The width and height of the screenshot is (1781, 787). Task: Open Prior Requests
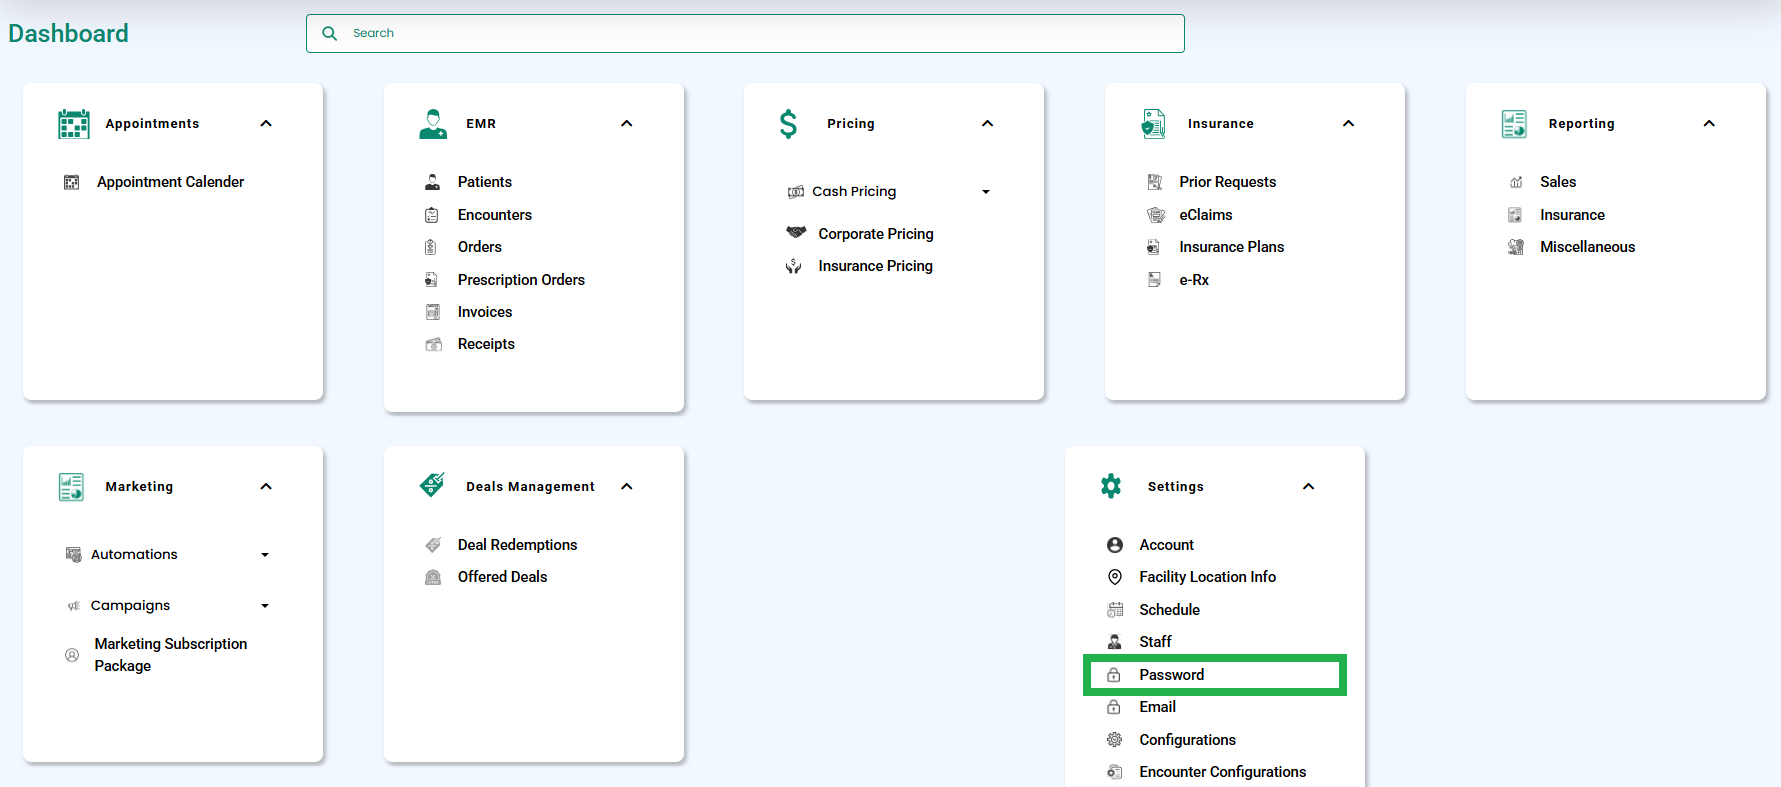[x=1228, y=182]
